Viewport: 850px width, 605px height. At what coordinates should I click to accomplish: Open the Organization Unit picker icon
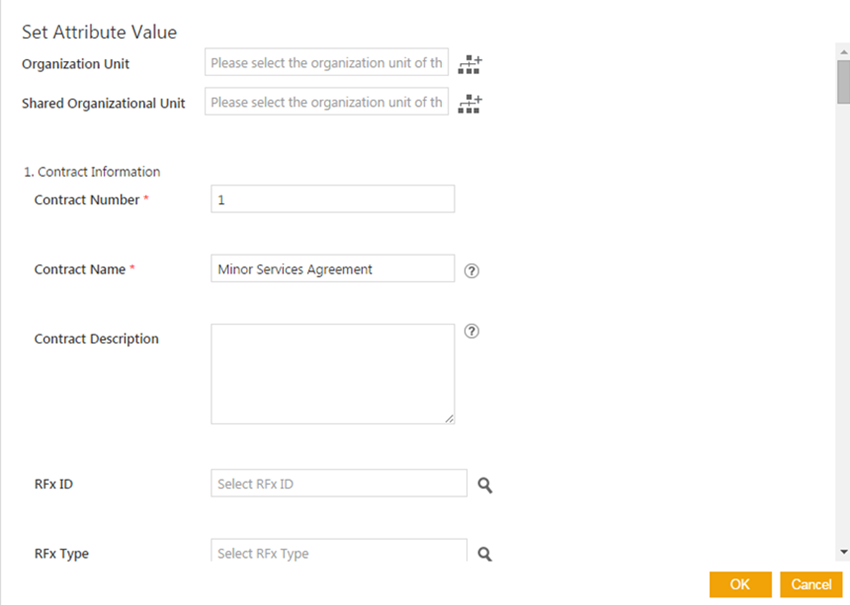pos(469,65)
